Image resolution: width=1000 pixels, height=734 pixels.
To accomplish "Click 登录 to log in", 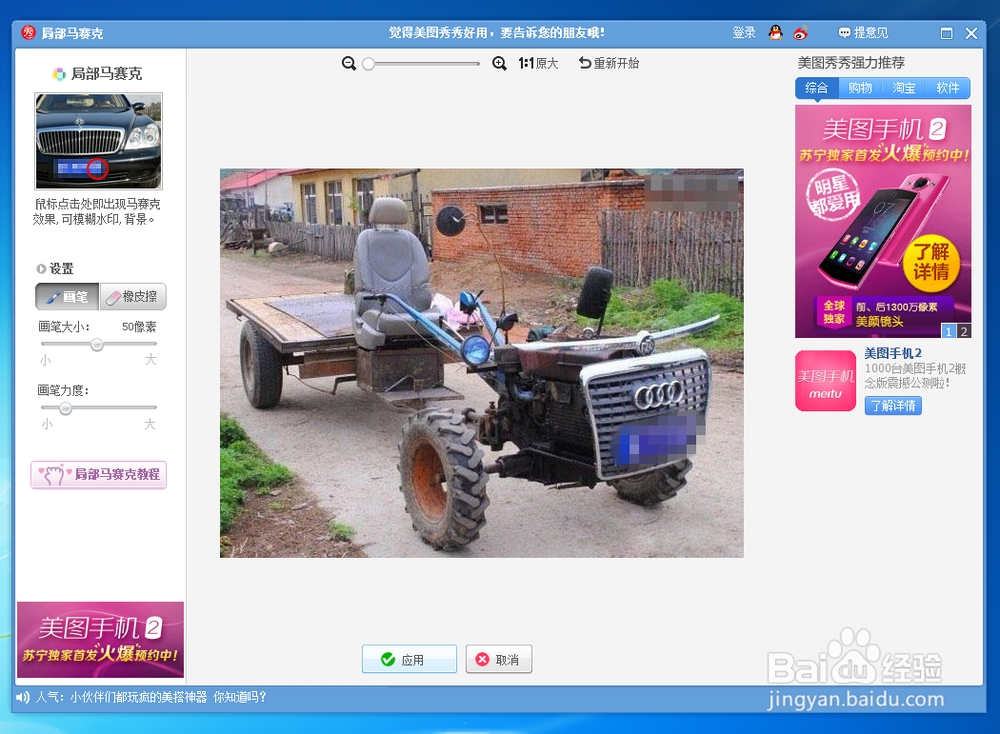I will tap(744, 33).
